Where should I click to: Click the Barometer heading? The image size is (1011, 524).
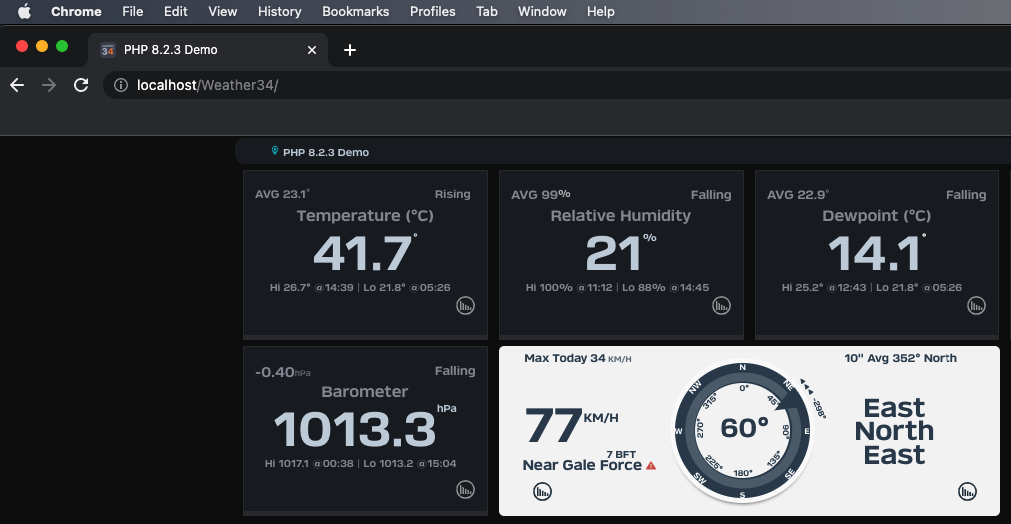point(365,392)
